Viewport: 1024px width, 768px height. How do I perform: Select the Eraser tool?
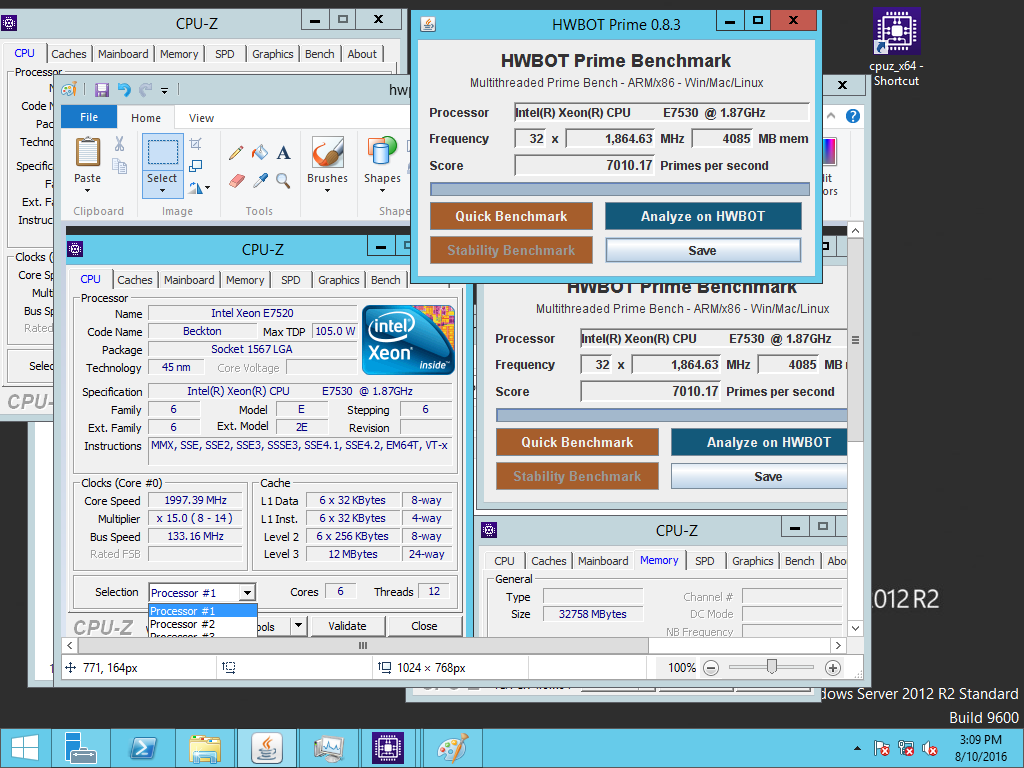tap(236, 180)
